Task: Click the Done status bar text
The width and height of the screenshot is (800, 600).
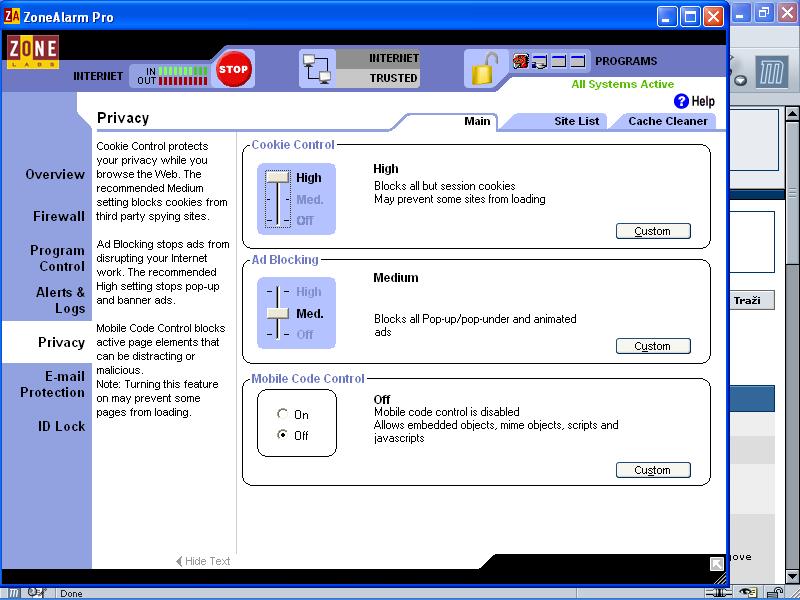Action: (x=71, y=593)
